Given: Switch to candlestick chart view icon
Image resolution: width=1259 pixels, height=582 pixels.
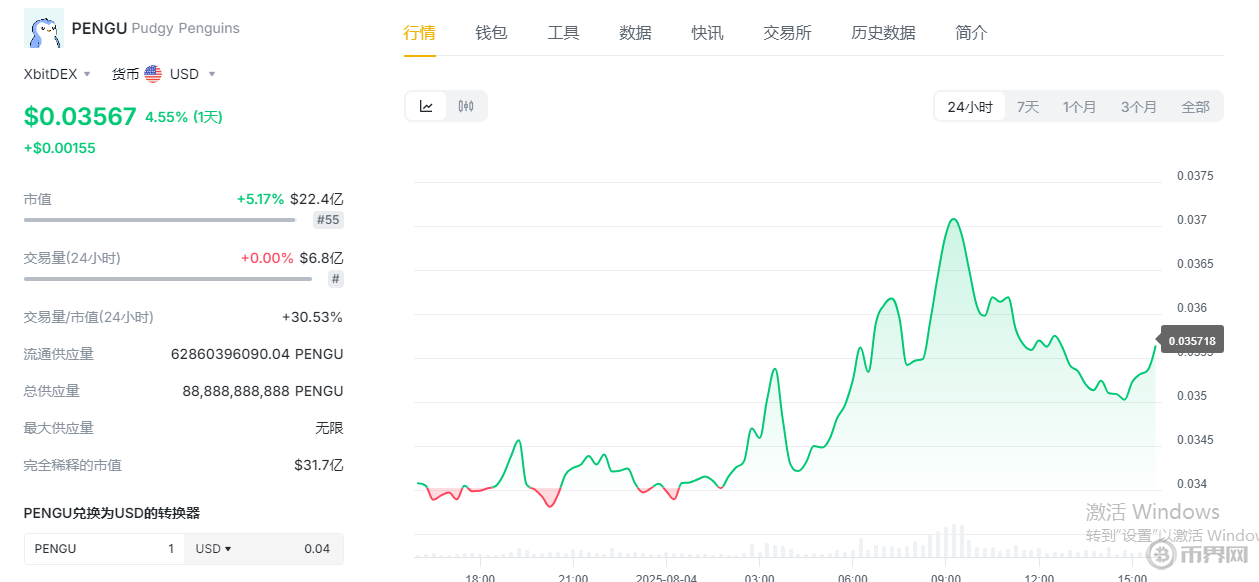Looking at the screenshot, I should (466, 106).
